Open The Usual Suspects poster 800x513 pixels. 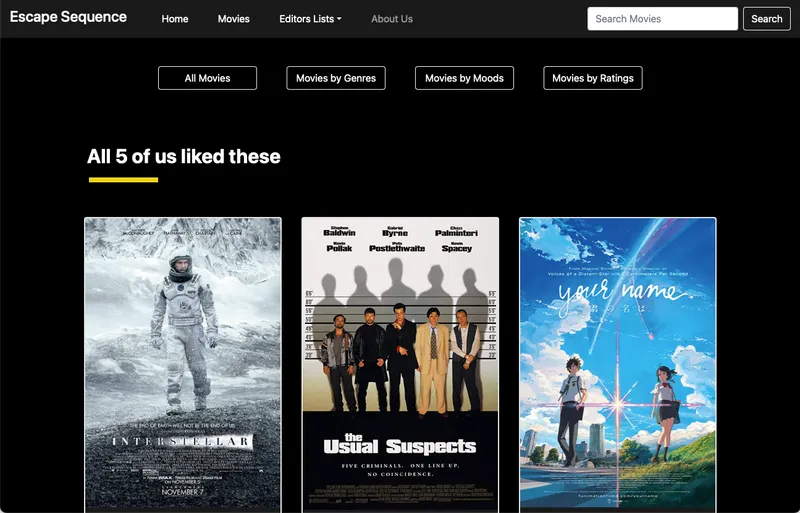400,365
